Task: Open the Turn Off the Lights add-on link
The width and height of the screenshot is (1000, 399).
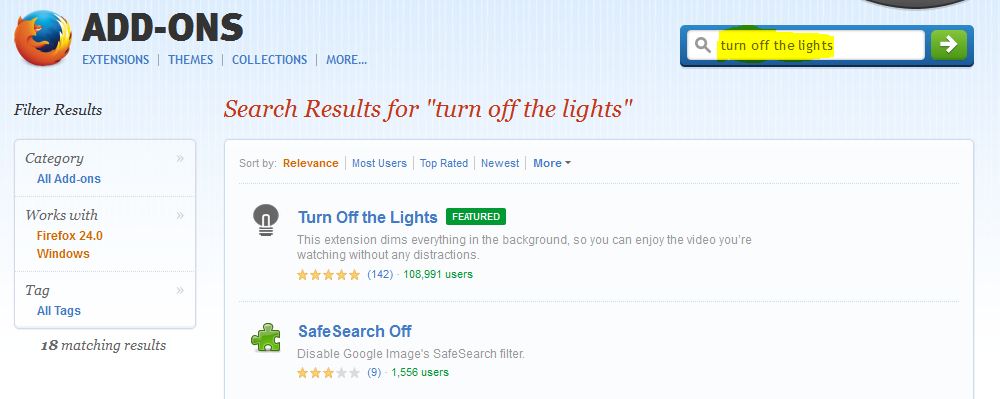Action: (367, 217)
